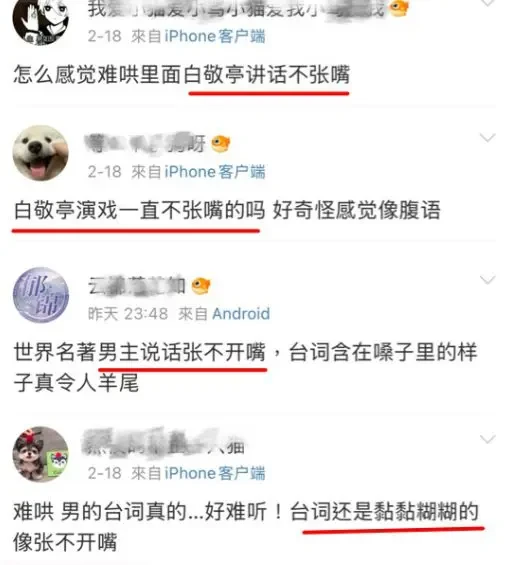The height and width of the screenshot is (565, 509).
Task: Open the Android source link
Action: pos(241,314)
